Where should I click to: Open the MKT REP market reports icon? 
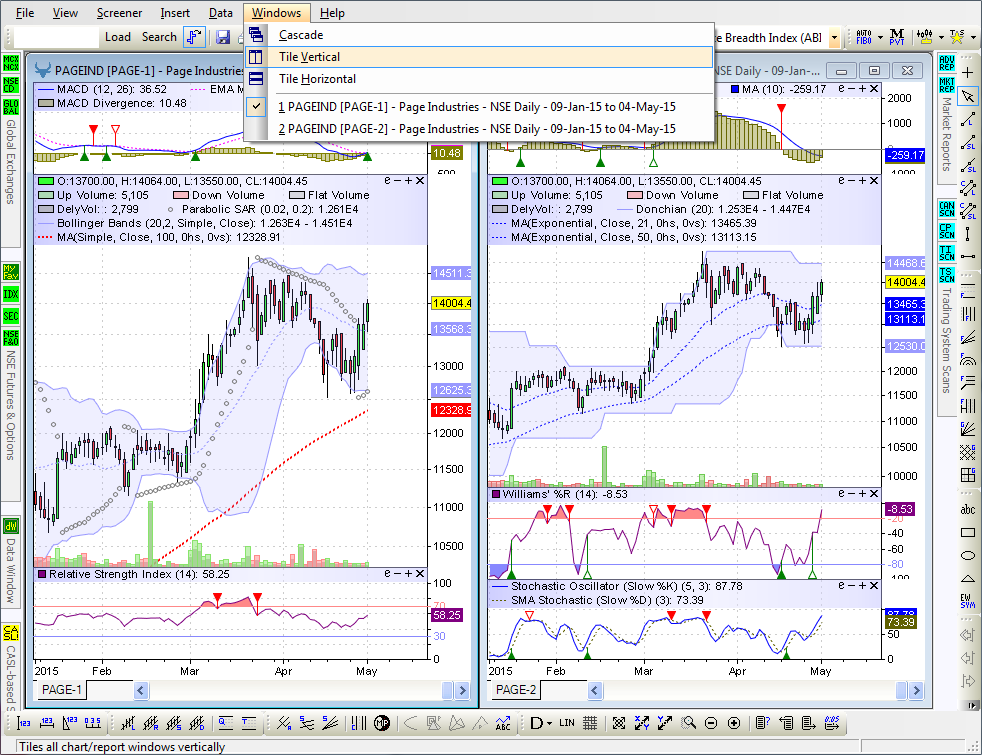pos(946,85)
